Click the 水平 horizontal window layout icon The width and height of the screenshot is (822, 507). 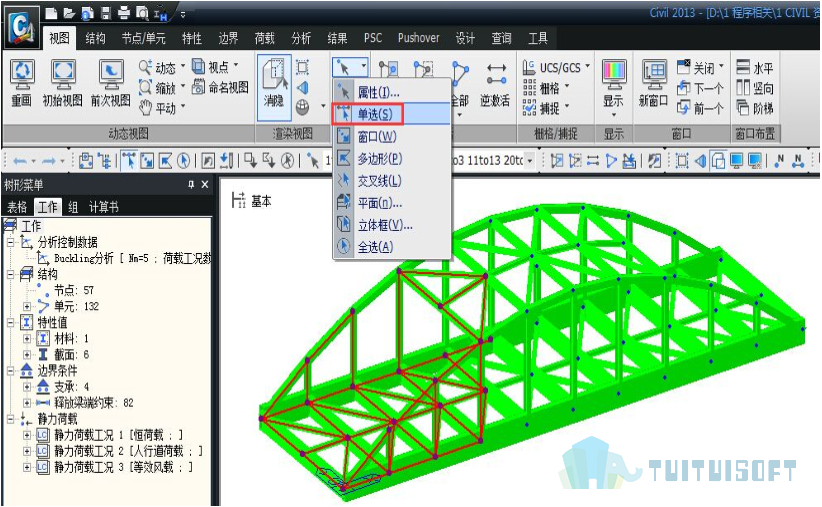coord(743,67)
